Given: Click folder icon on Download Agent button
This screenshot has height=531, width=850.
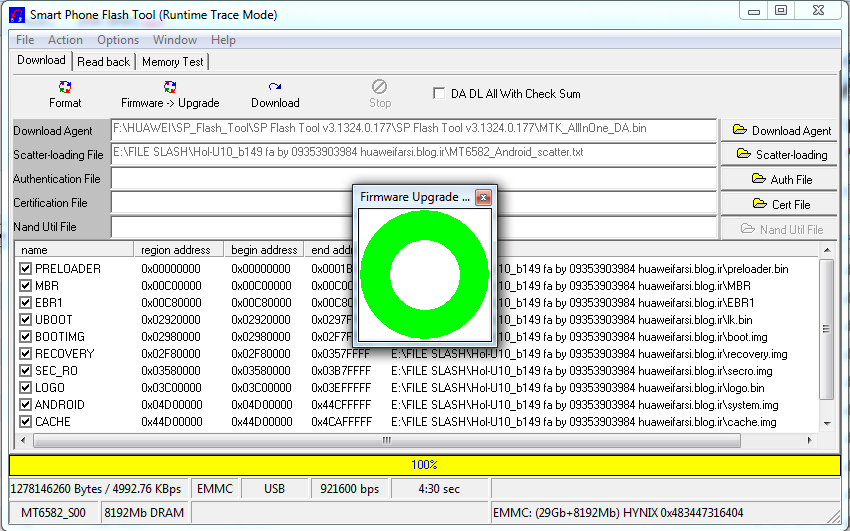Looking at the screenshot, I should pyautogui.click(x=739, y=129).
